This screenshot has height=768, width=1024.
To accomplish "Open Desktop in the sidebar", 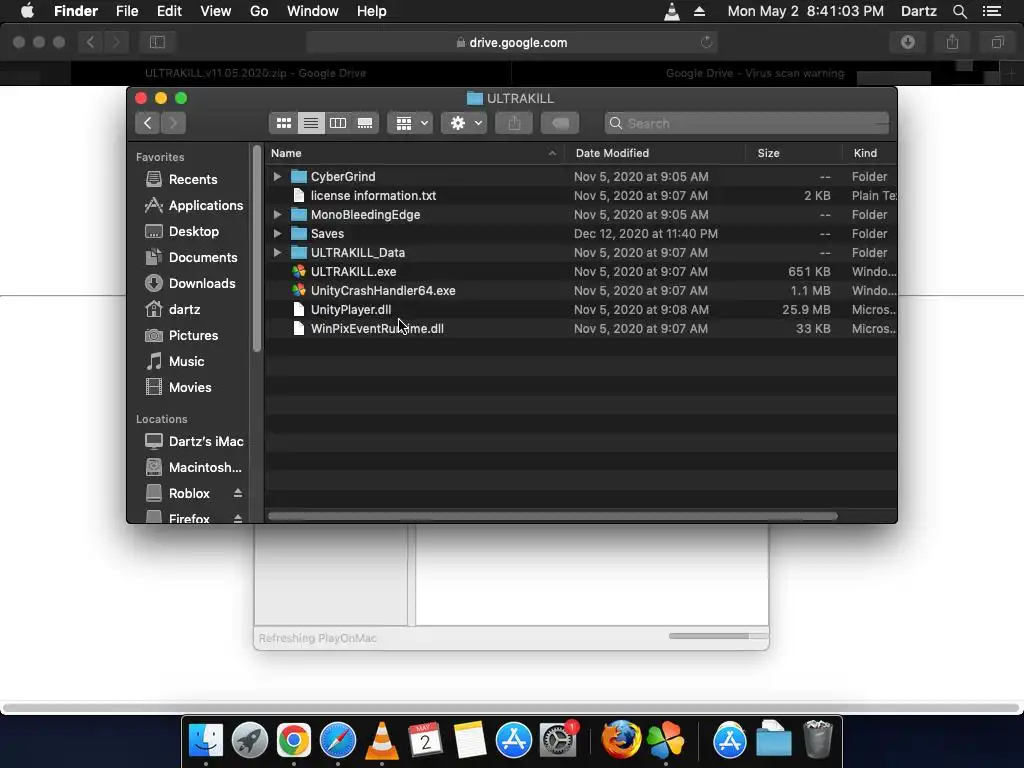I will (193, 231).
